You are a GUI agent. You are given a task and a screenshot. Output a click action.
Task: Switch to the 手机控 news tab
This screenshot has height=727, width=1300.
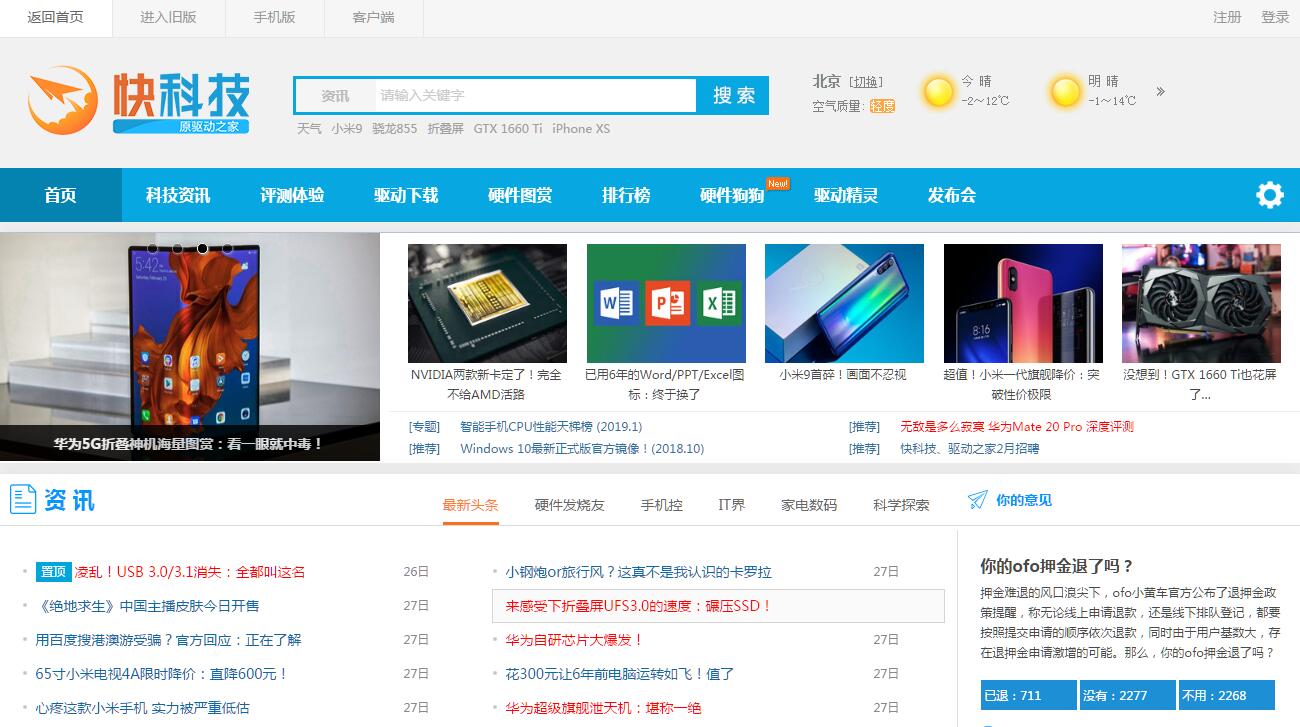point(661,505)
